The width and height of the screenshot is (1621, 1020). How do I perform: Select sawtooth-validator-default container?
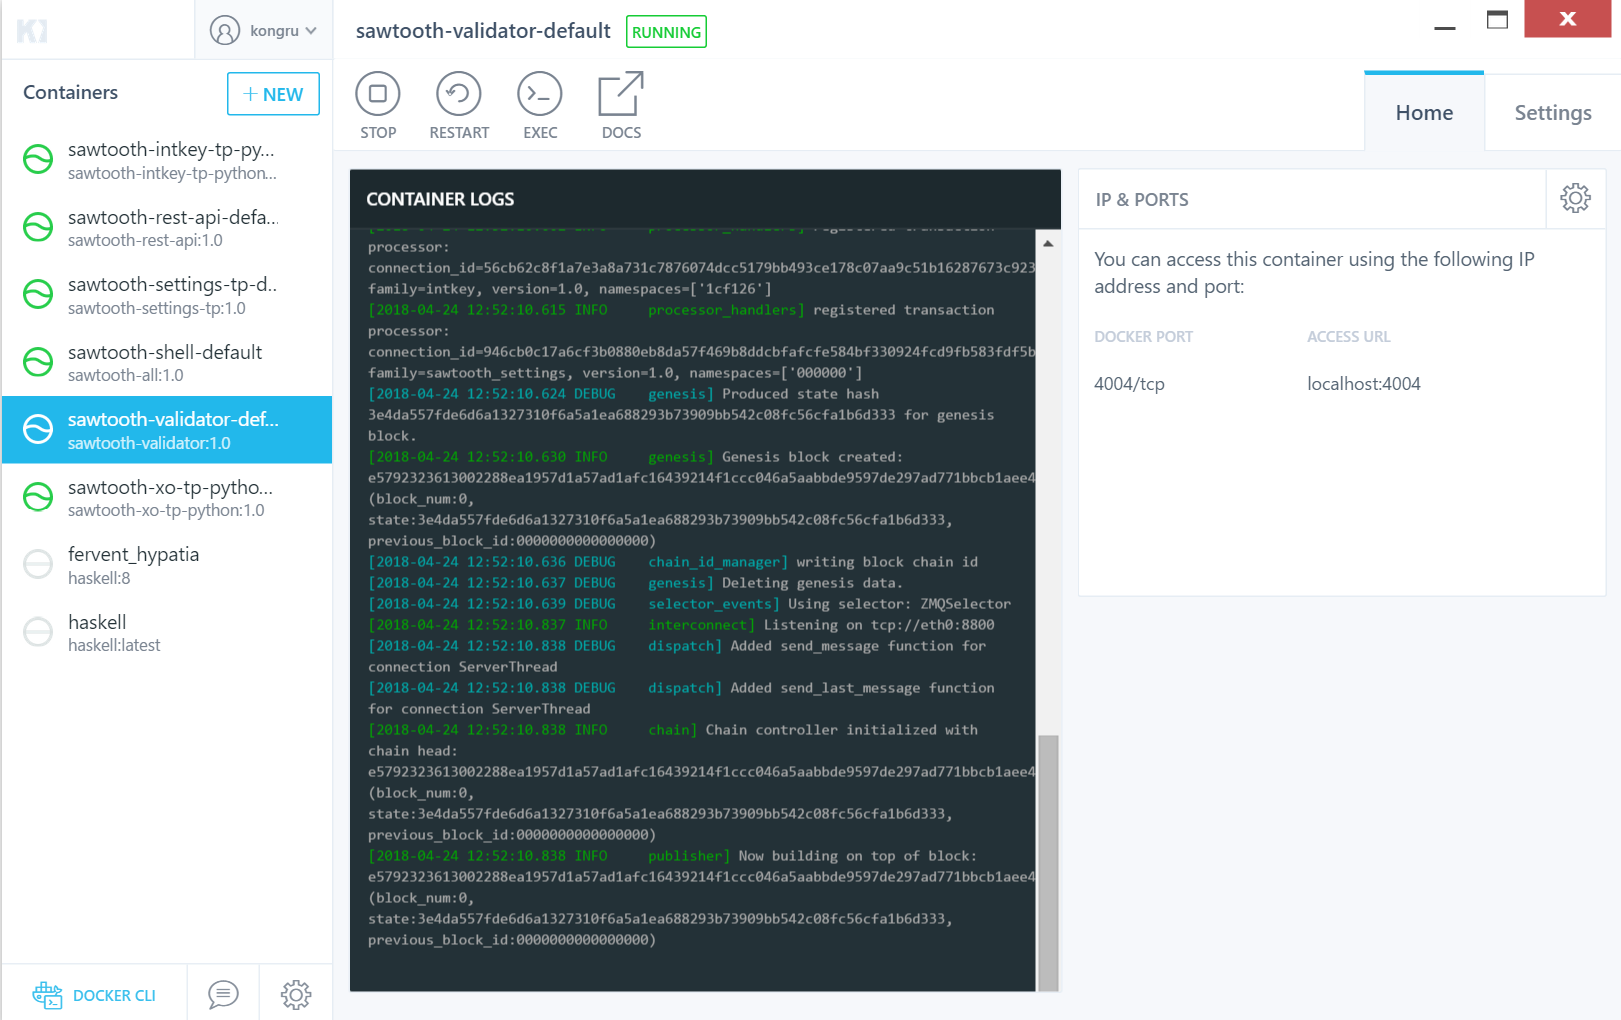click(x=167, y=430)
